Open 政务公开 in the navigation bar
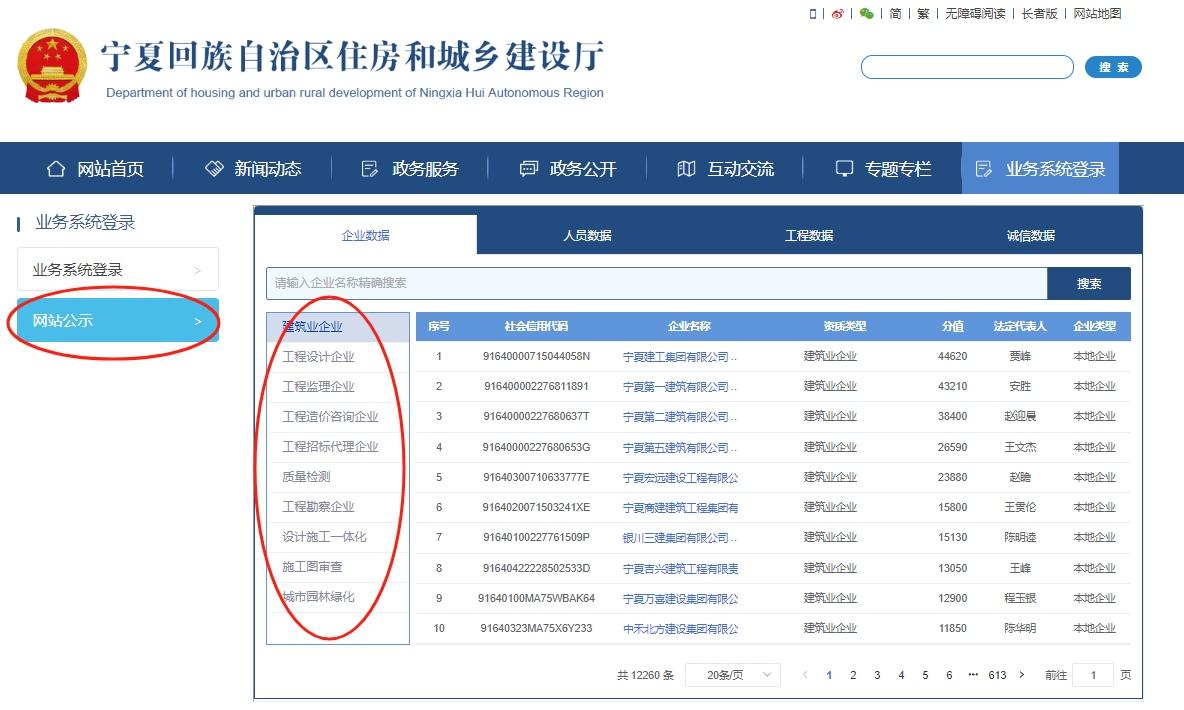The image size is (1184, 710). point(568,168)
